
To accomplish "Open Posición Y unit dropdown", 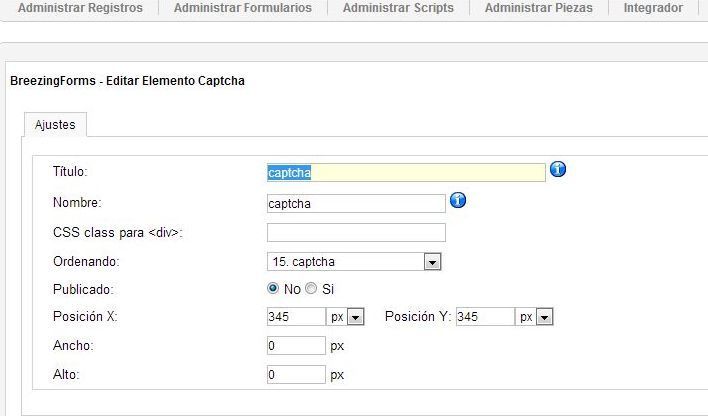I will [534, 317].
